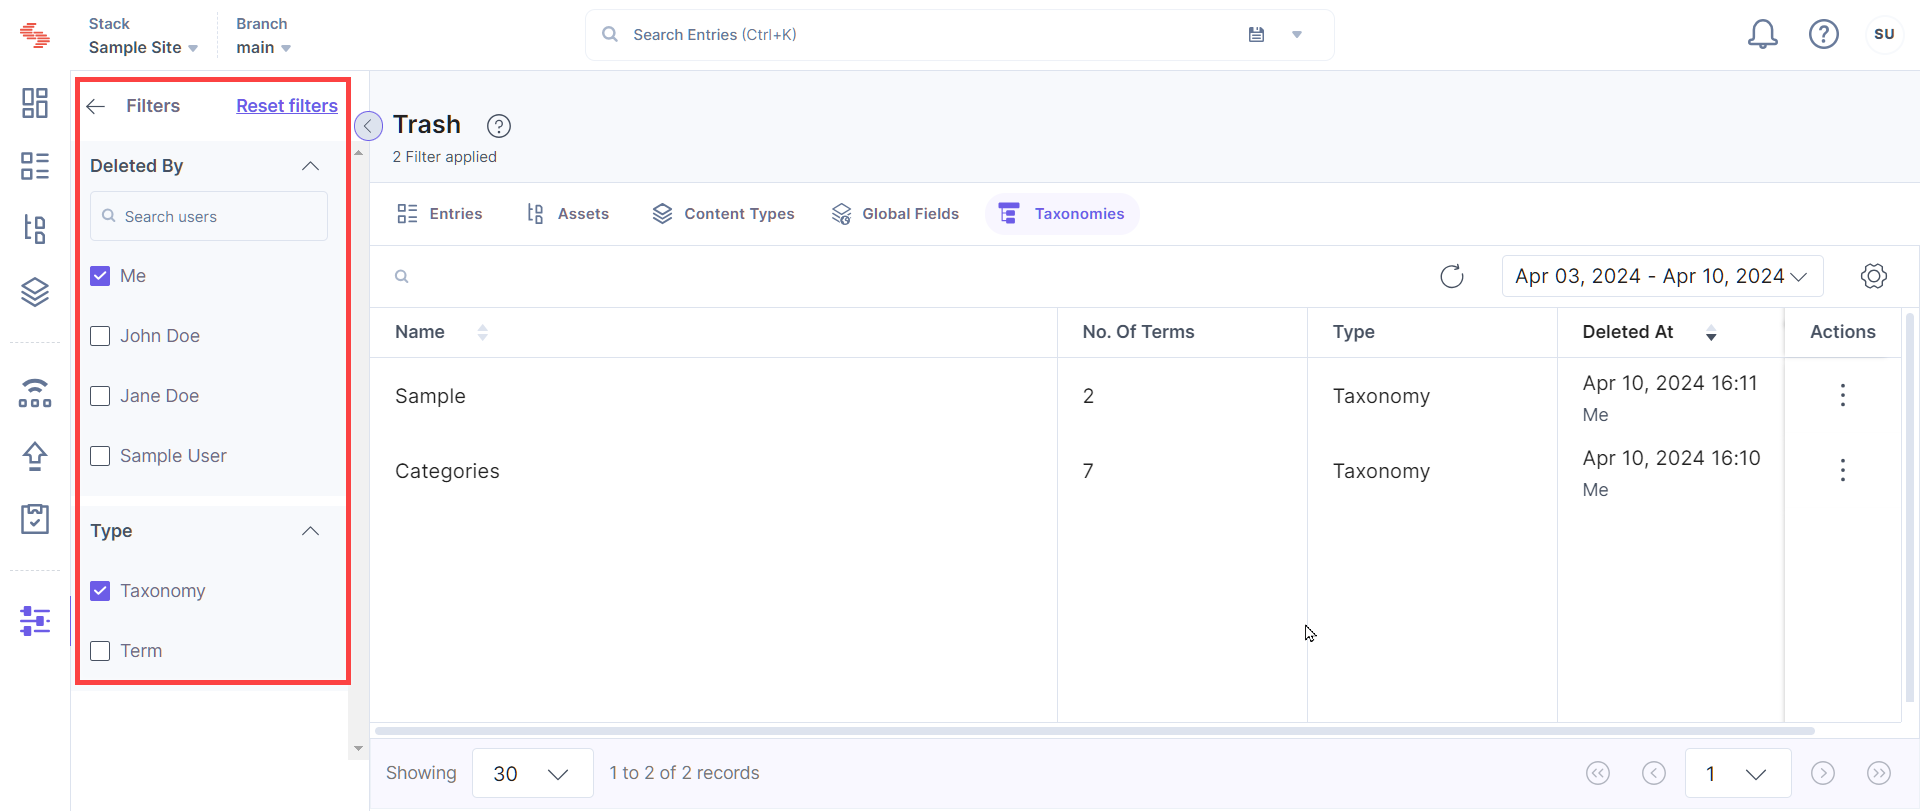Image resolution: width=1920 pixels, height=811 pixels.
Task: Select the Taxonomies tab
Action: coord(1062,214)
